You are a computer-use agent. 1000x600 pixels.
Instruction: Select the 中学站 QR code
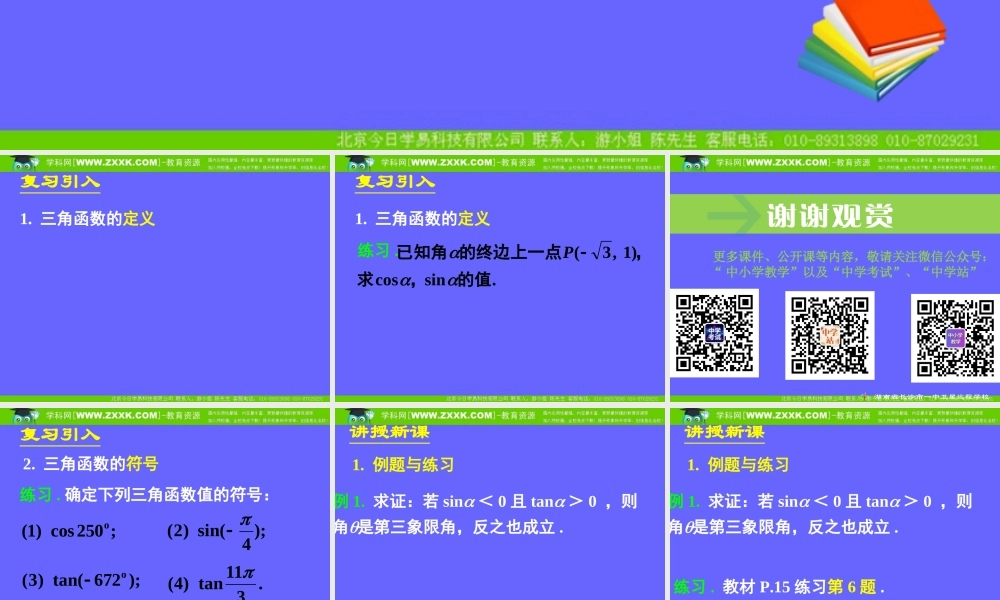point(829,335)
